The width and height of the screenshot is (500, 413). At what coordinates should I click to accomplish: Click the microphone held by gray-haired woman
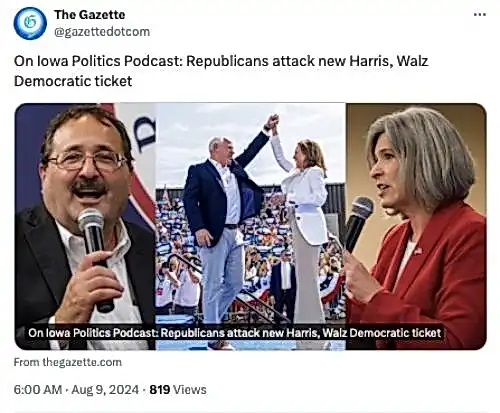point(358,223)
